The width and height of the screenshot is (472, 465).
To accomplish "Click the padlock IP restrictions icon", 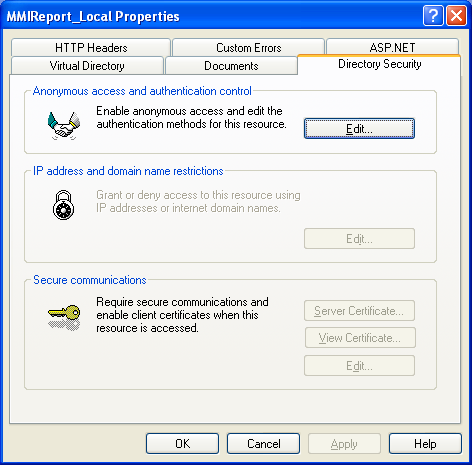I will click(x=63, y=205).
